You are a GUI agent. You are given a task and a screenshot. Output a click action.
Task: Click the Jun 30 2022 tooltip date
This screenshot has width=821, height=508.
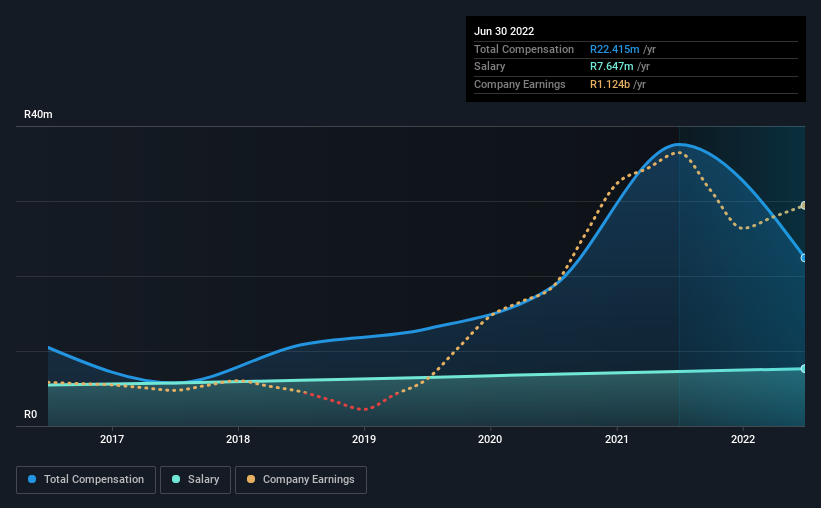tap(504, 31)
